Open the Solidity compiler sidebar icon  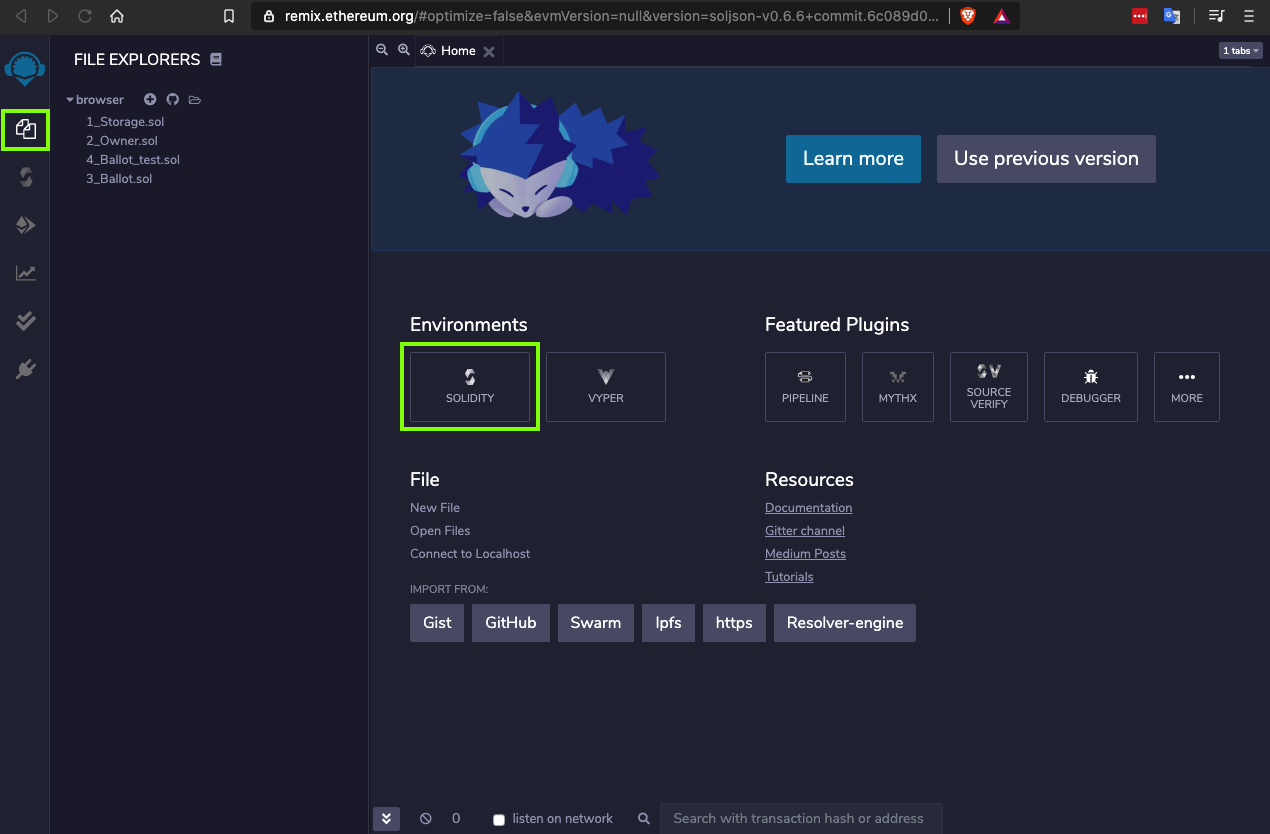click(x=26, y=177)
